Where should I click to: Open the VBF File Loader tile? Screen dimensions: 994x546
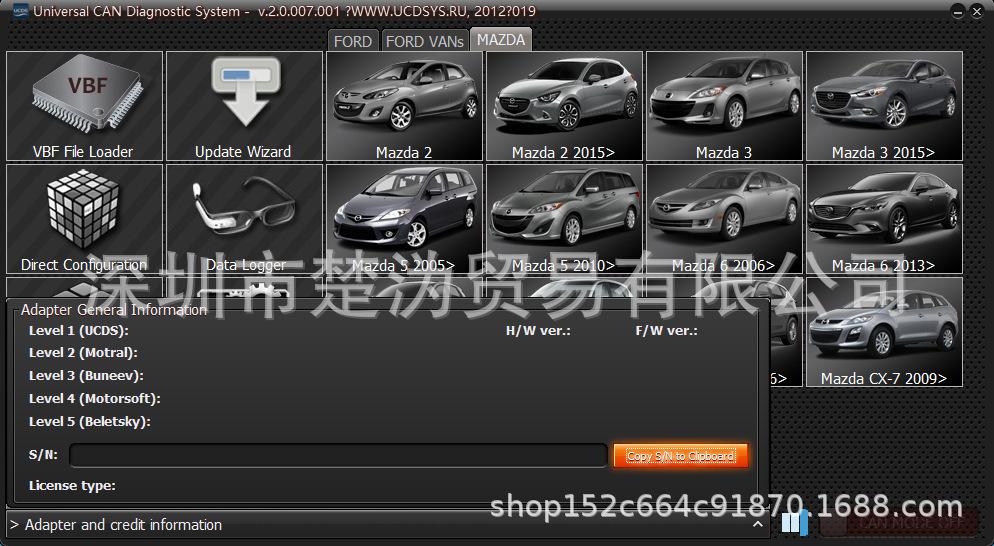84,106
